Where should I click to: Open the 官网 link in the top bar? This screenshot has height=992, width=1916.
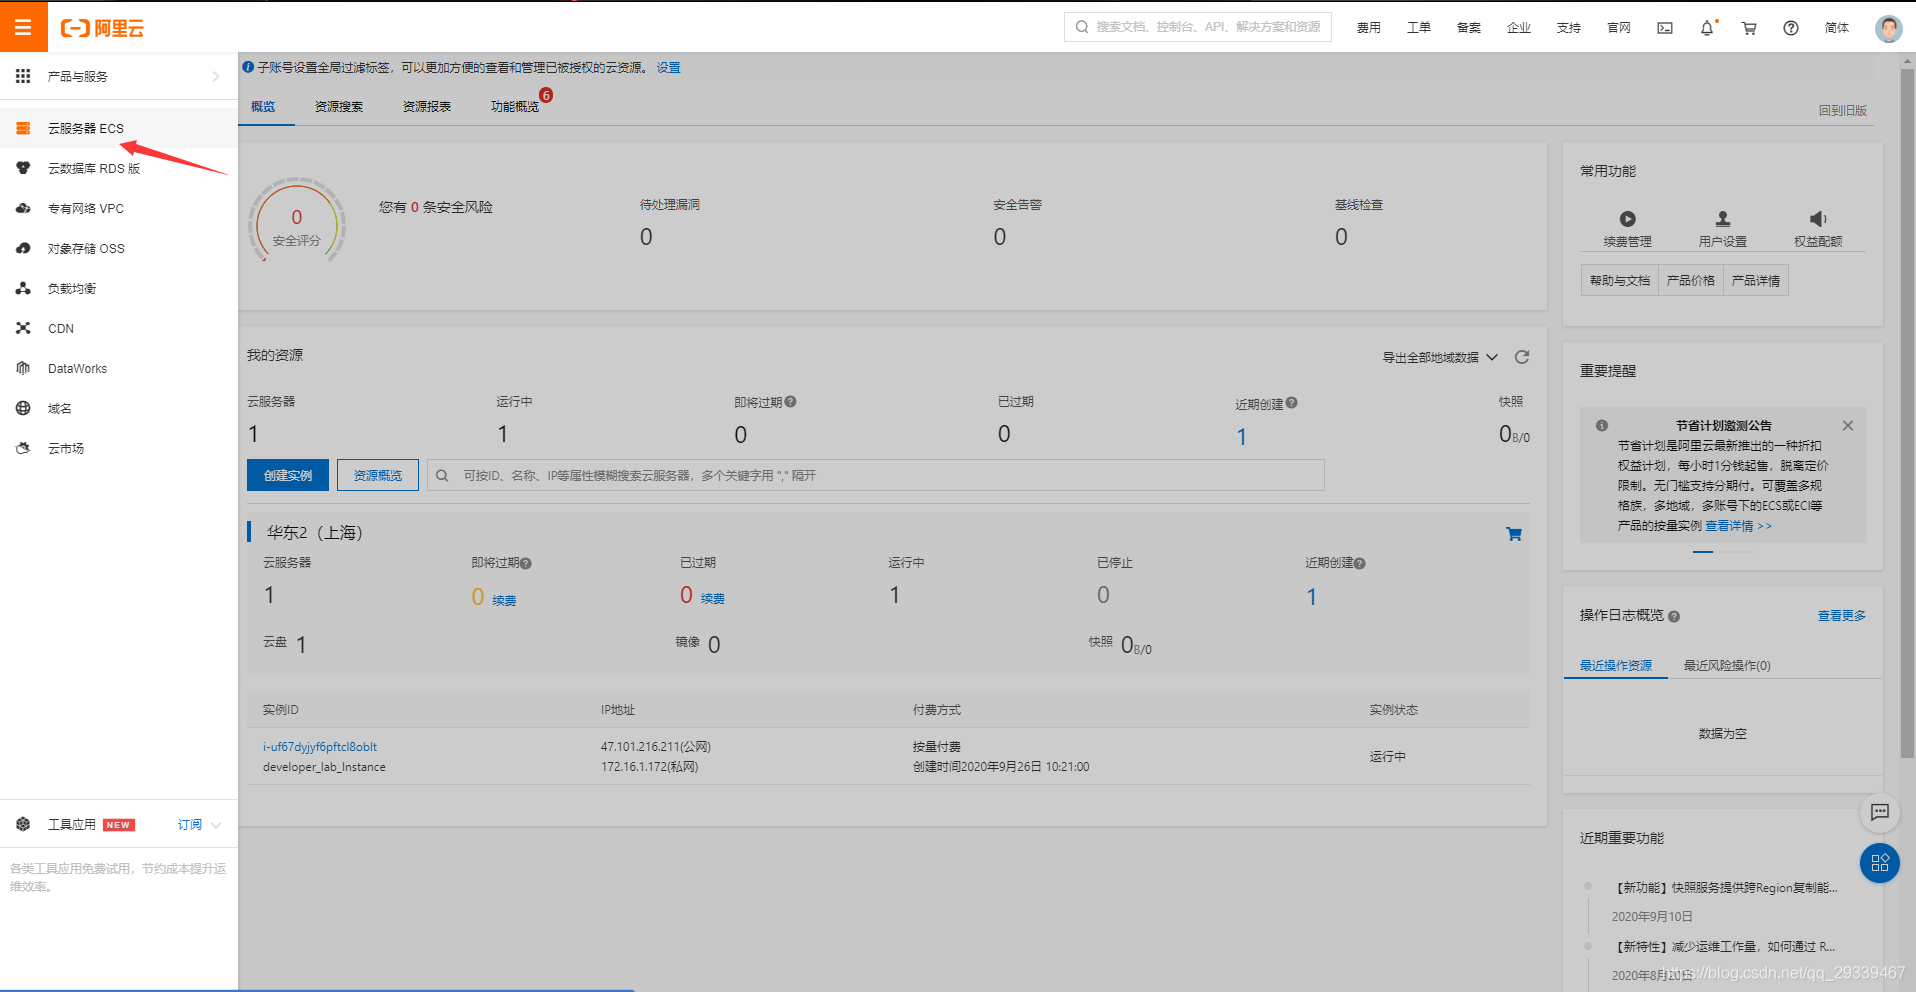pos(1618,28)
